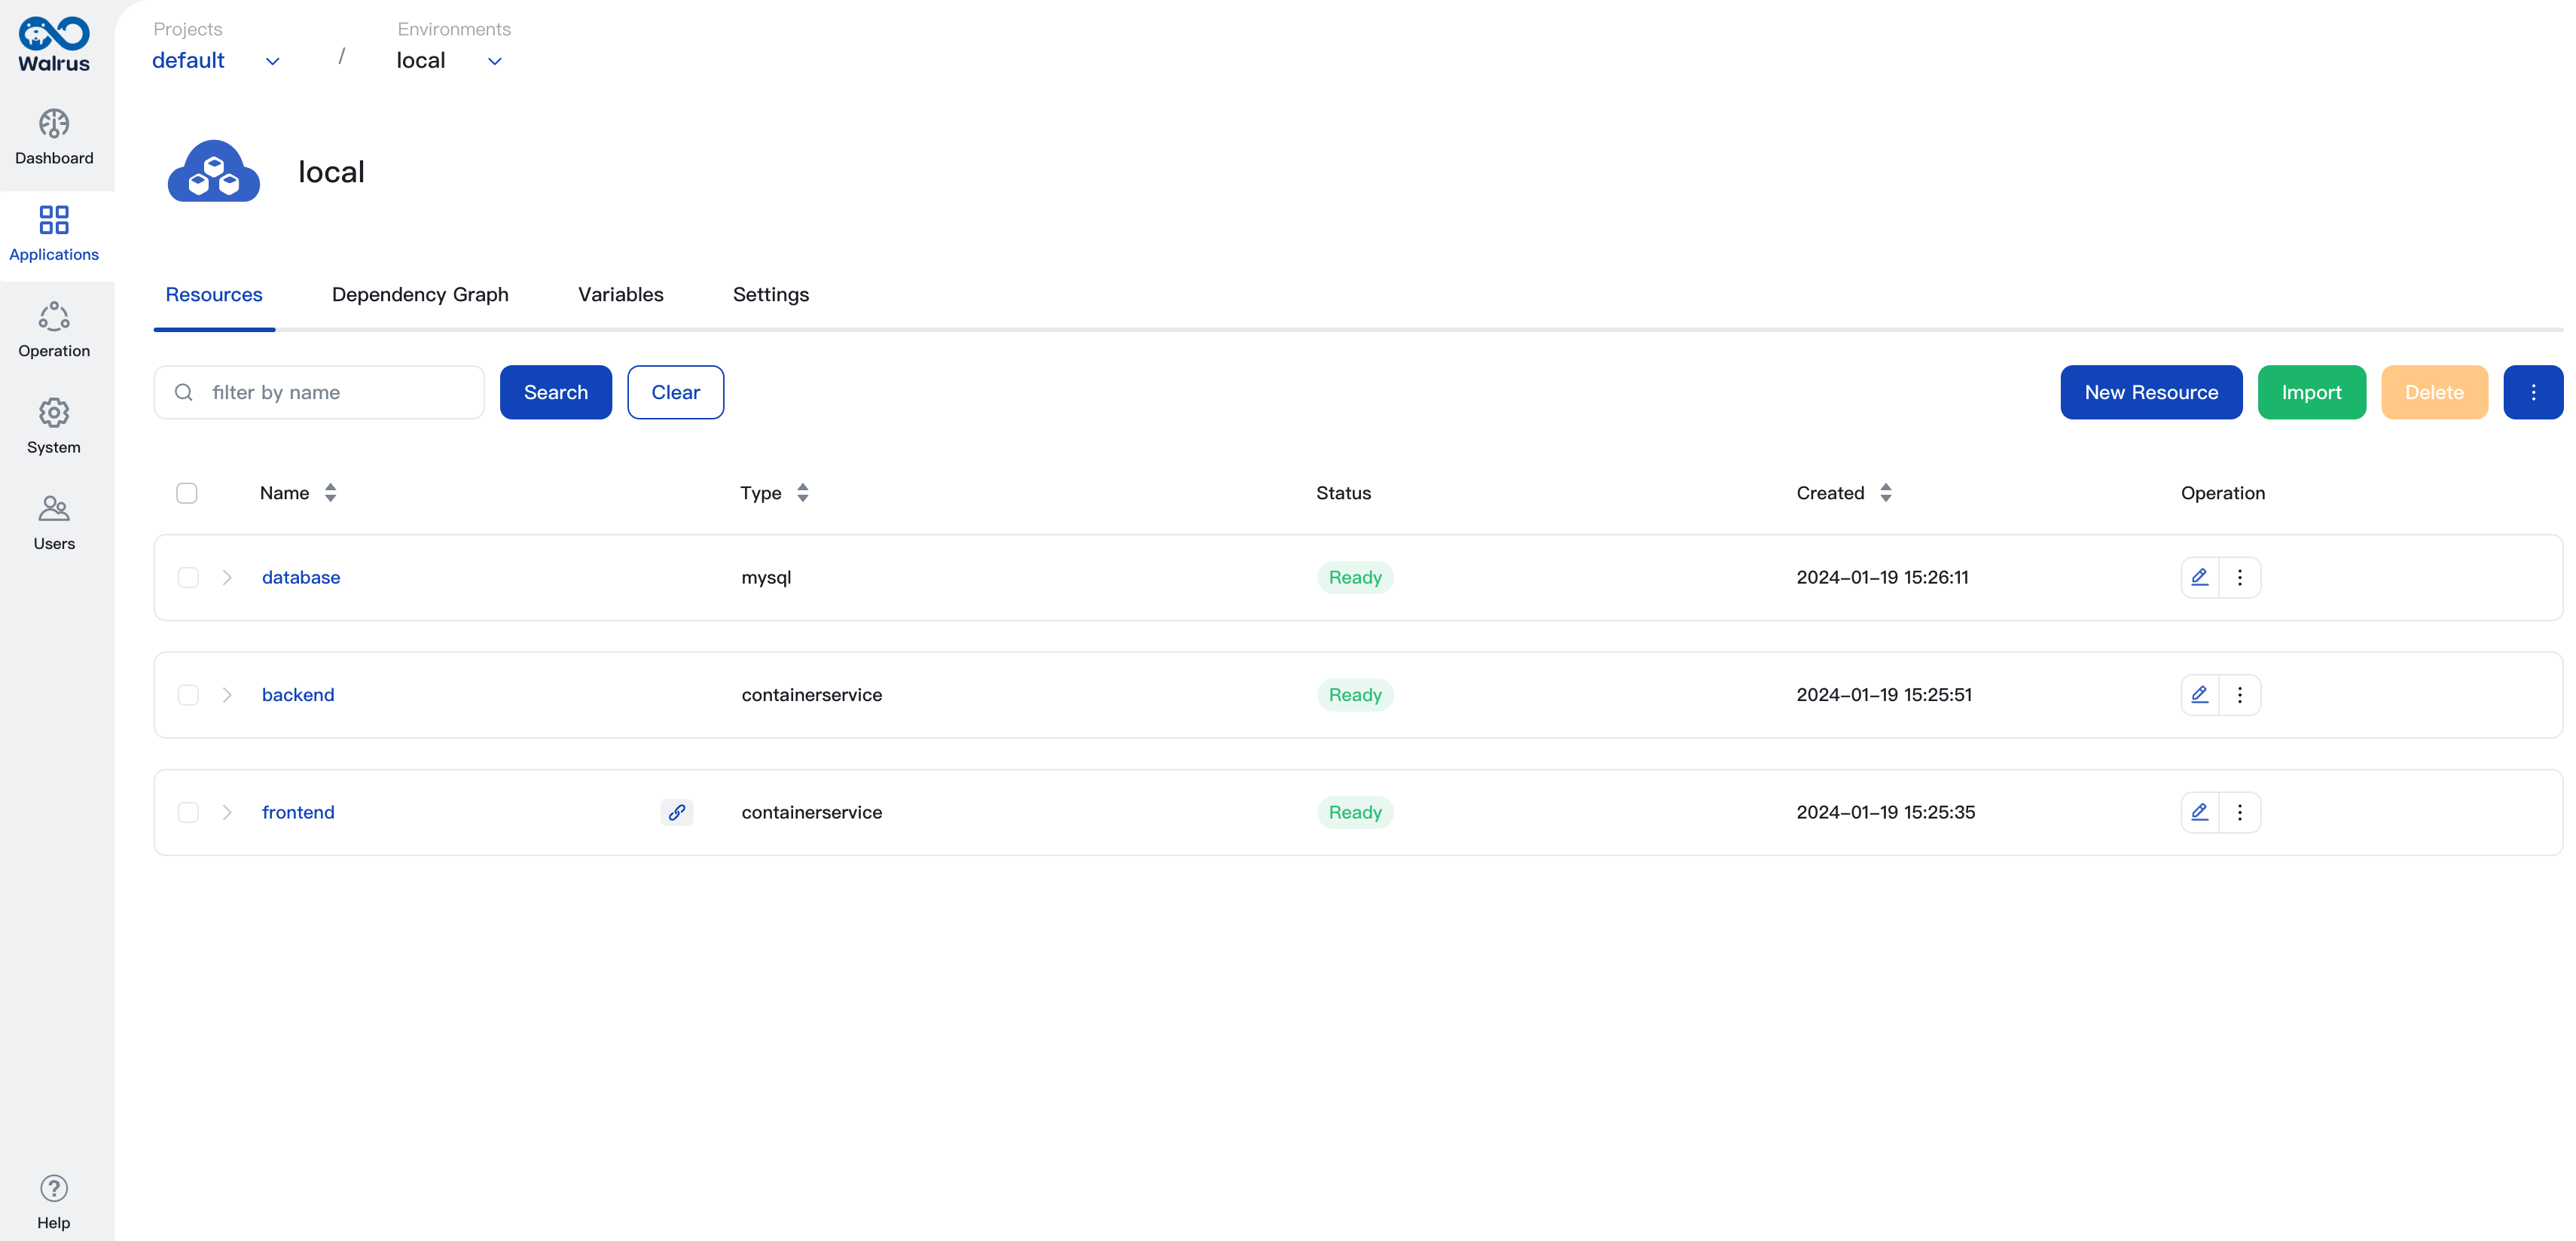Toggle checkbox for backend resource

189,694
